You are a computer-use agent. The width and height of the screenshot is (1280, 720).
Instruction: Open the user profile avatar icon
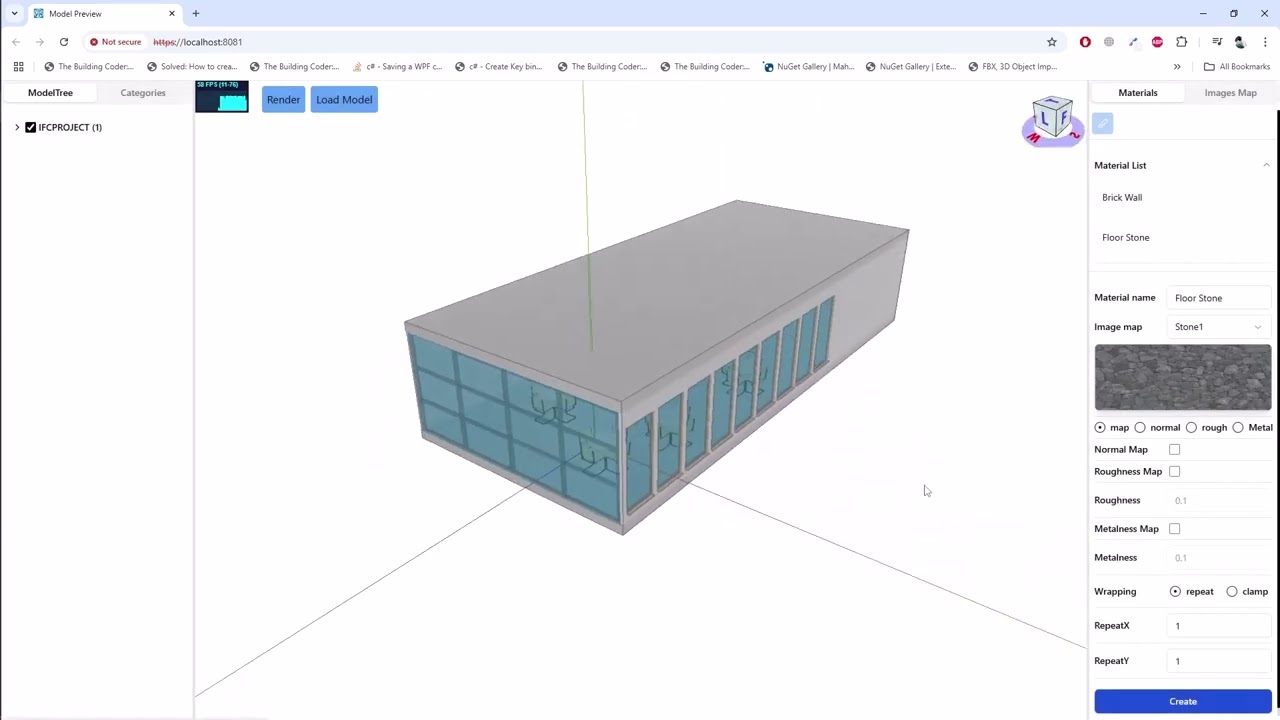pos(1240,42)
